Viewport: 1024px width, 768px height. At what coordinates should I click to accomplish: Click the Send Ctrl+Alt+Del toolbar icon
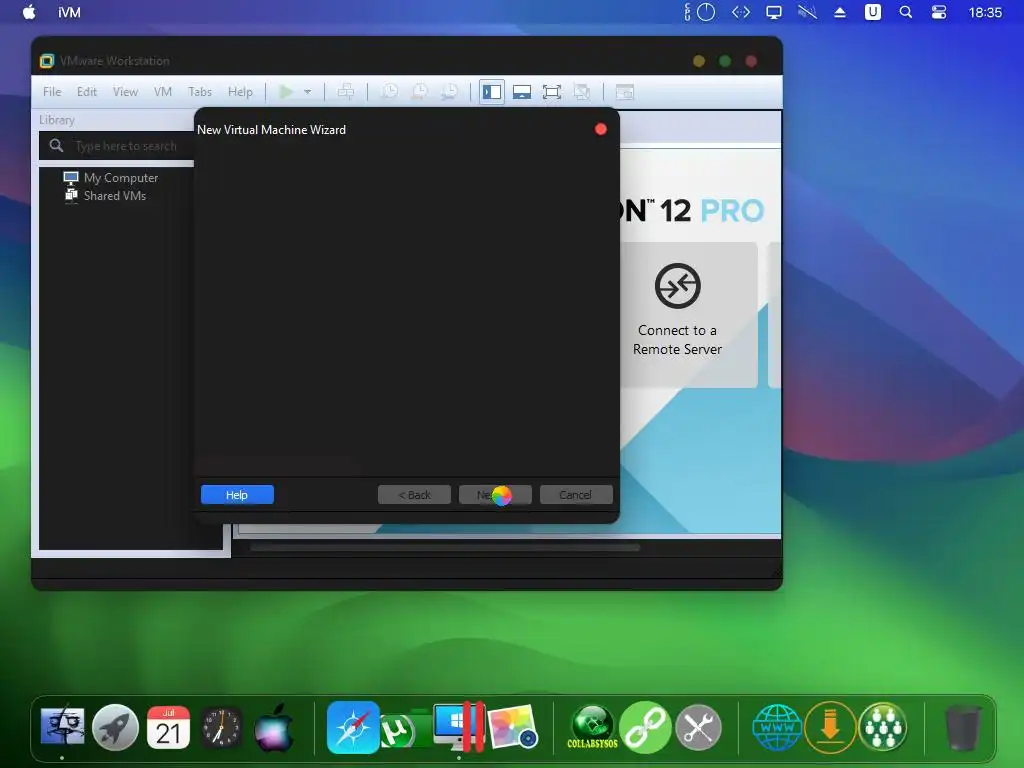tap(345, 92)
